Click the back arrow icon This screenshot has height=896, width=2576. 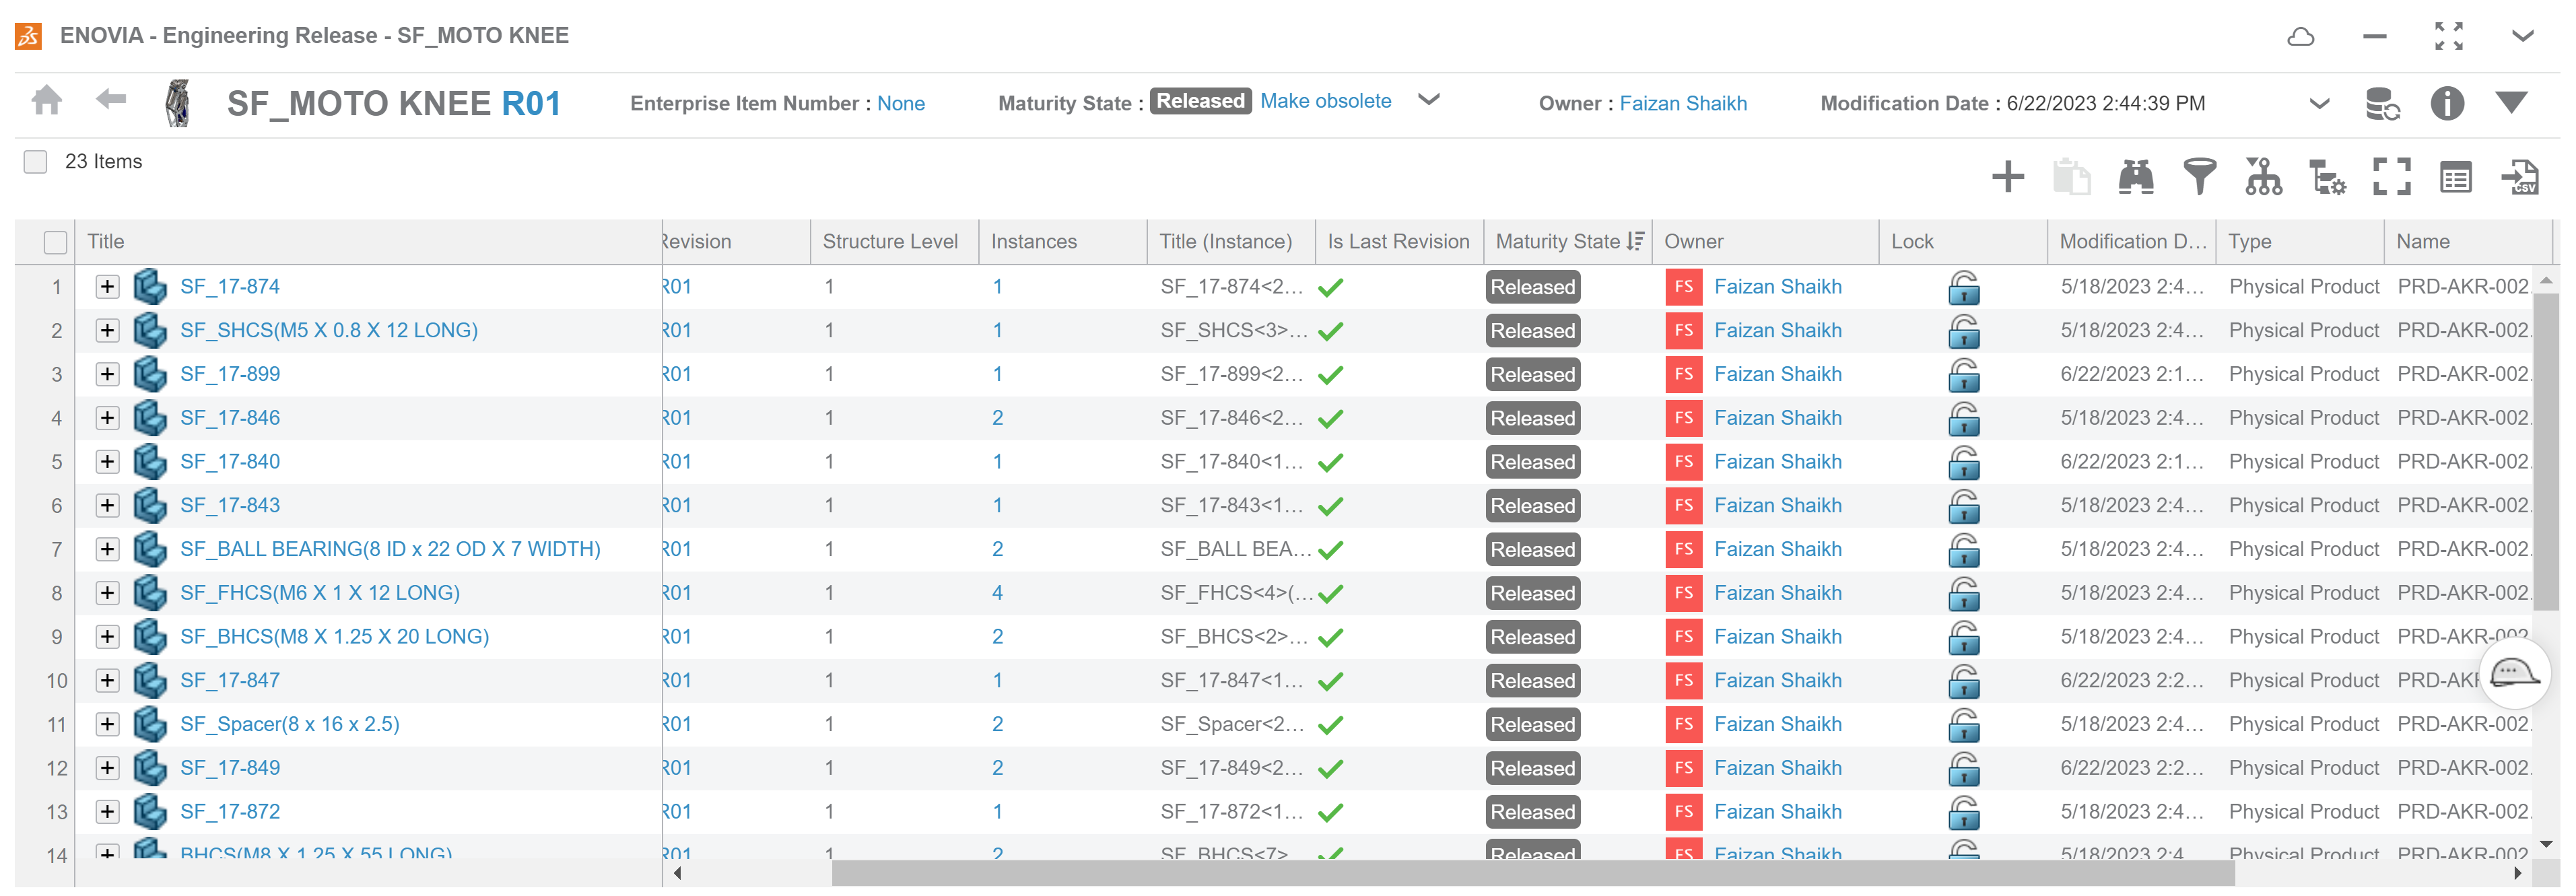tap(111, 99)
